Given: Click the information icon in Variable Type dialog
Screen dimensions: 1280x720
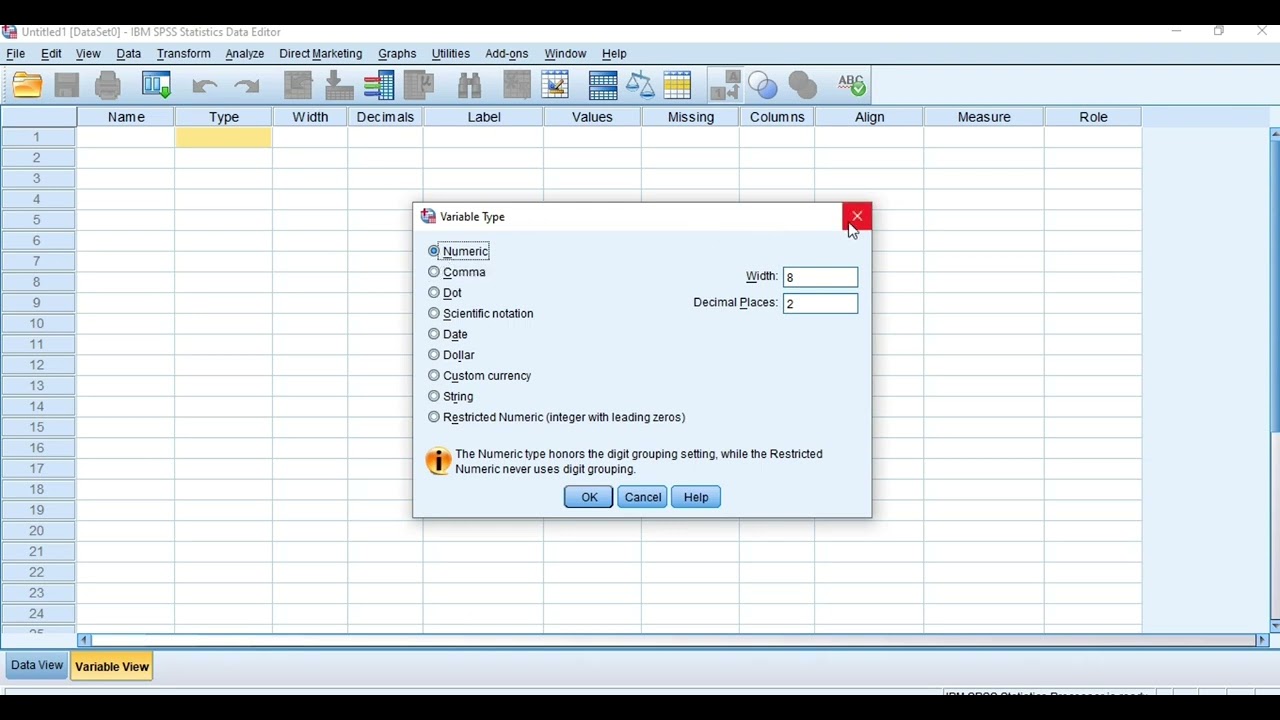Looking at the screenshot, I should click(438, 461).
